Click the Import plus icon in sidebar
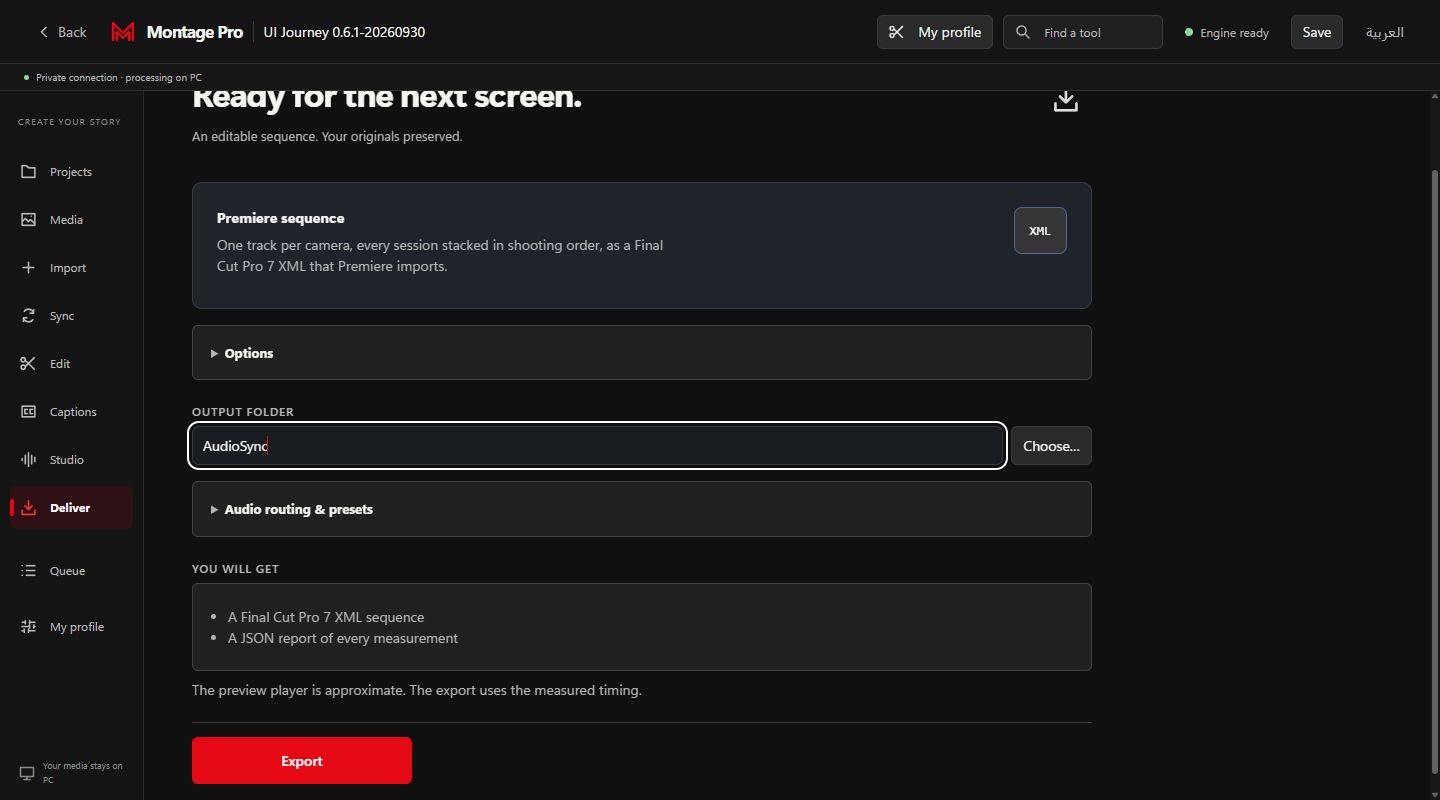Image resolution: width=1440 pixels, height=800 pixels. 28,268
